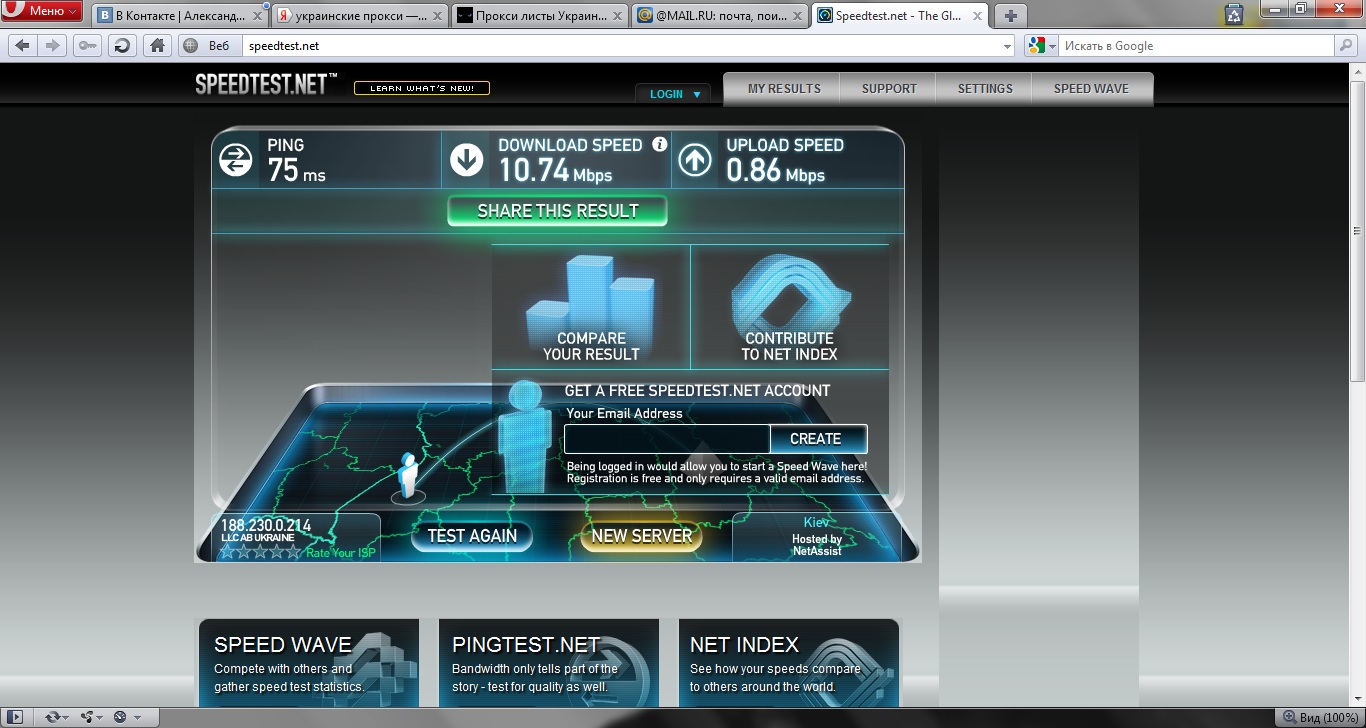Open the Learn What's New banner

(x=422, y=88)
